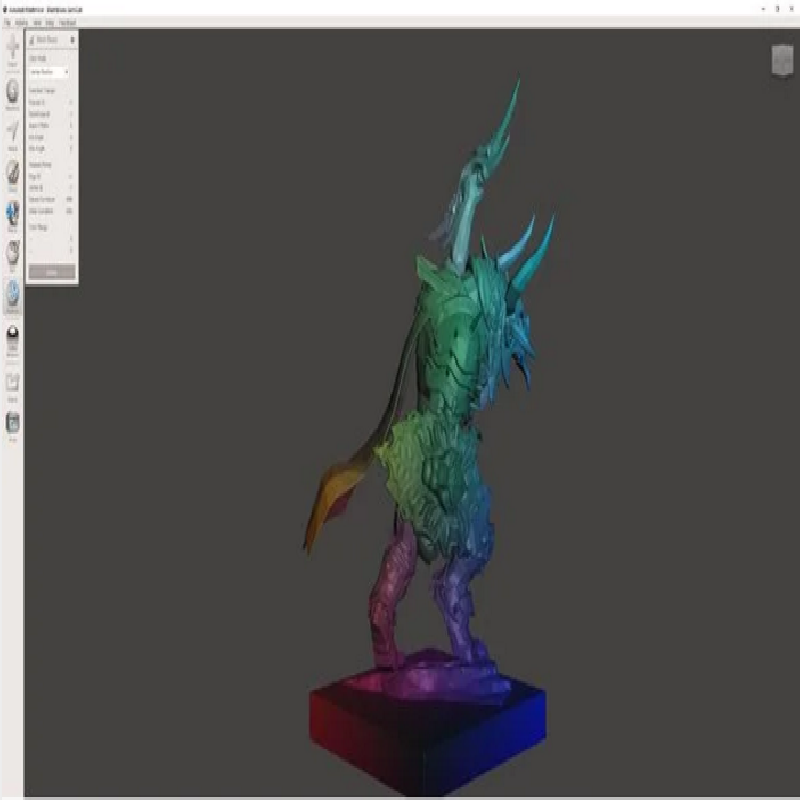Image resolution: width=800 pixels, height=800 pixels.
Task: Click the Import tool icon
Action: tap(13, 49)
